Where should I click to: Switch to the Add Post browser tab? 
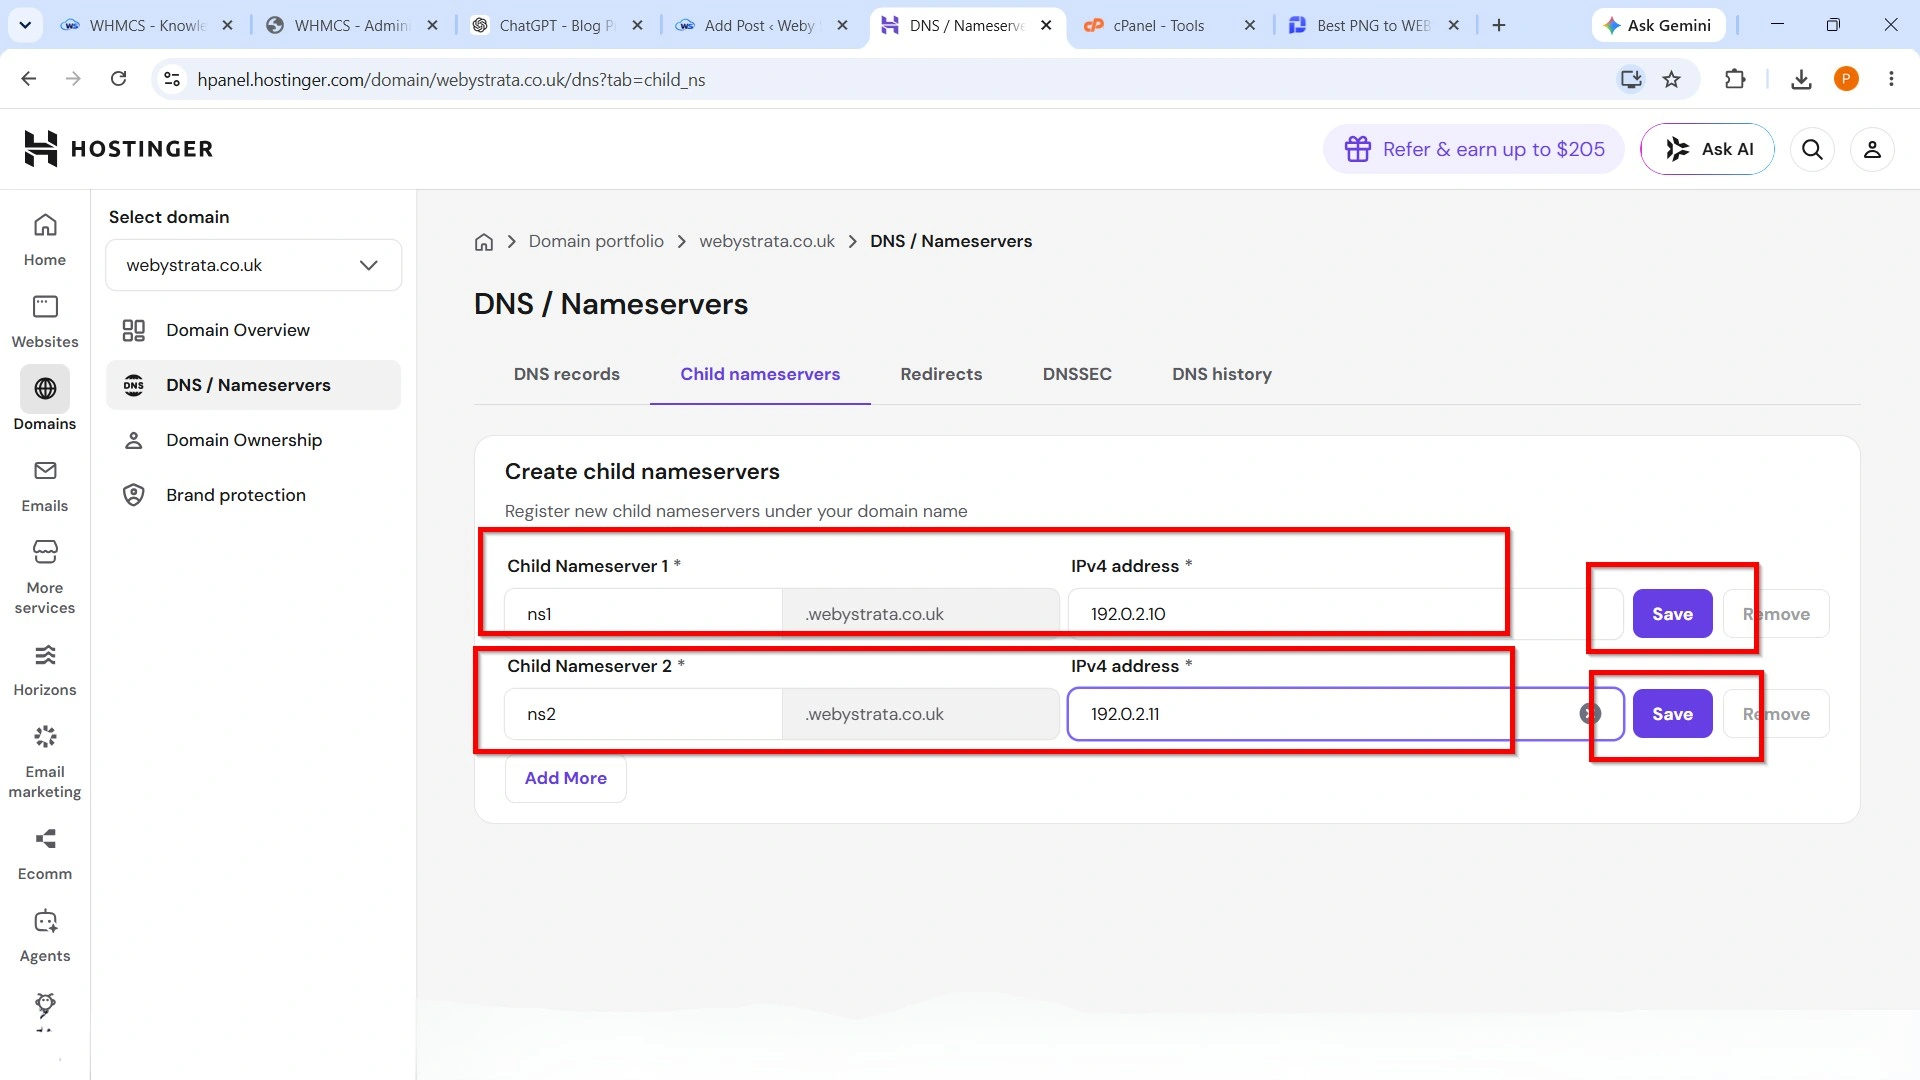click(x=760, y=25)
